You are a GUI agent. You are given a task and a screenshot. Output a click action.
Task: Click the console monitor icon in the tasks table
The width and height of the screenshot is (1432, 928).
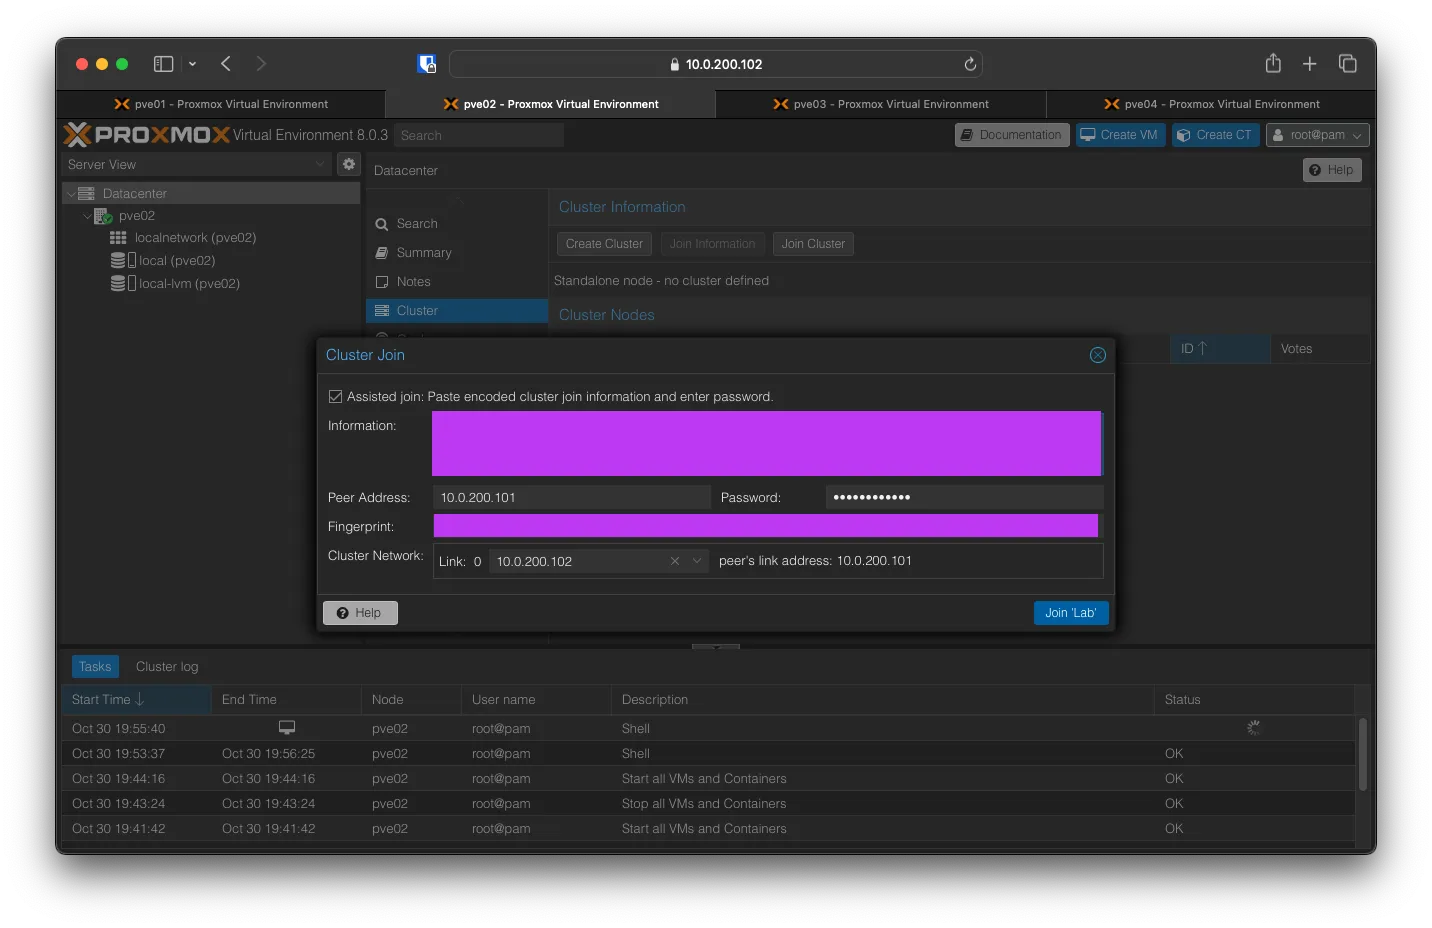(287, 728)
